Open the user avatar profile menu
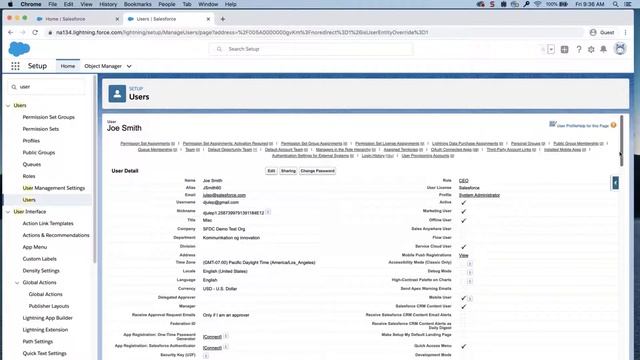Screen dimensions: 640x360 click(x=620, y=49)
